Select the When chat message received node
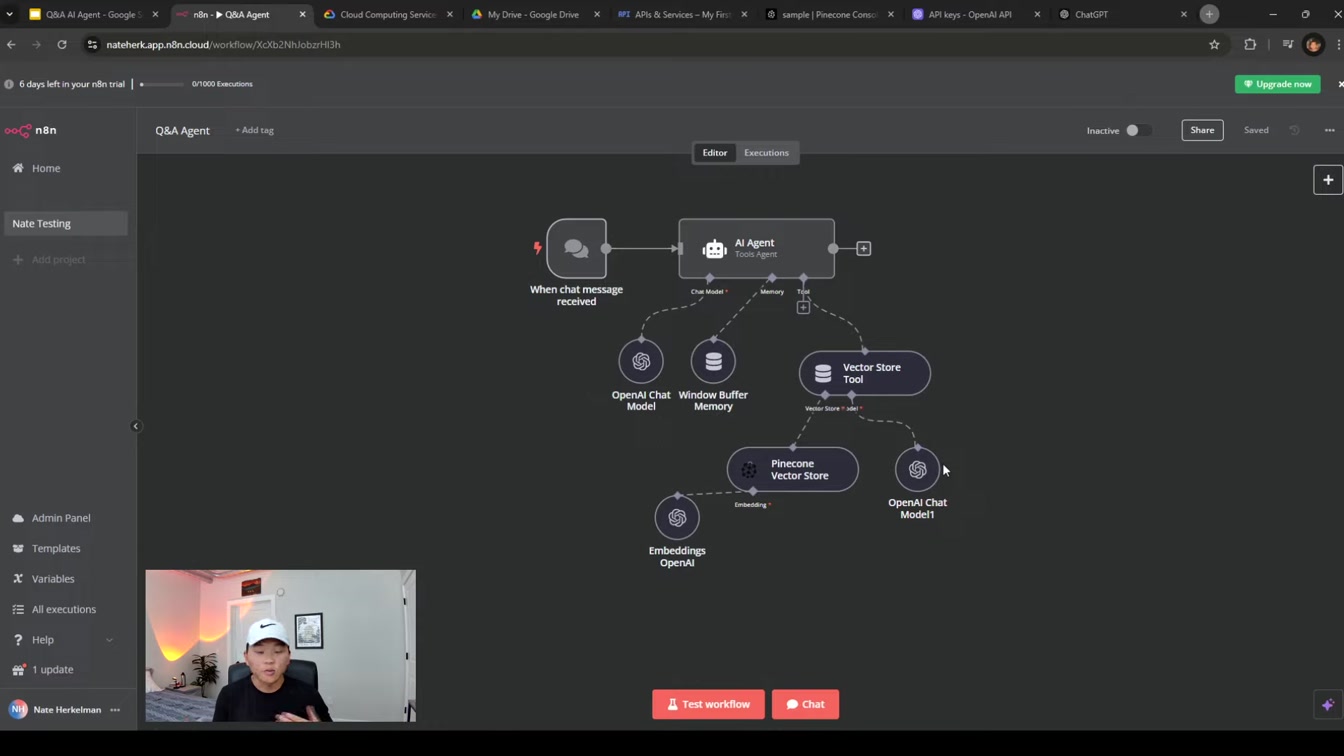The image size is (1344, 756). pyautogui.click(x=576, y=248)
